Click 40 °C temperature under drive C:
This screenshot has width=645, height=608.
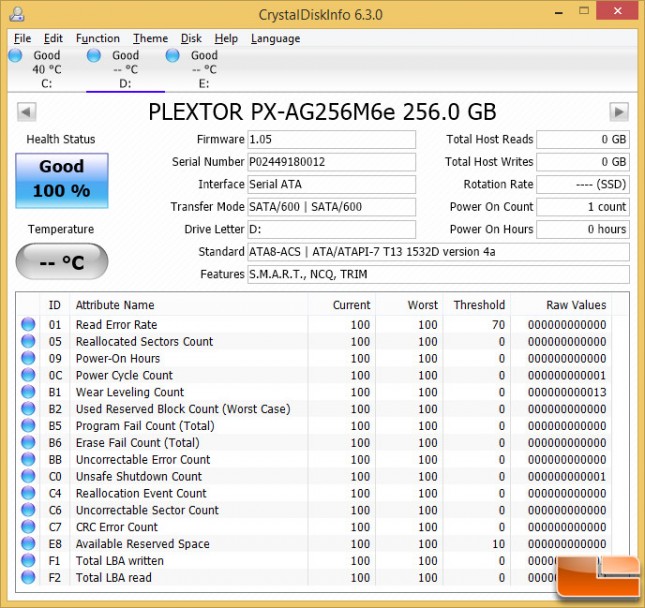point(47,70)
